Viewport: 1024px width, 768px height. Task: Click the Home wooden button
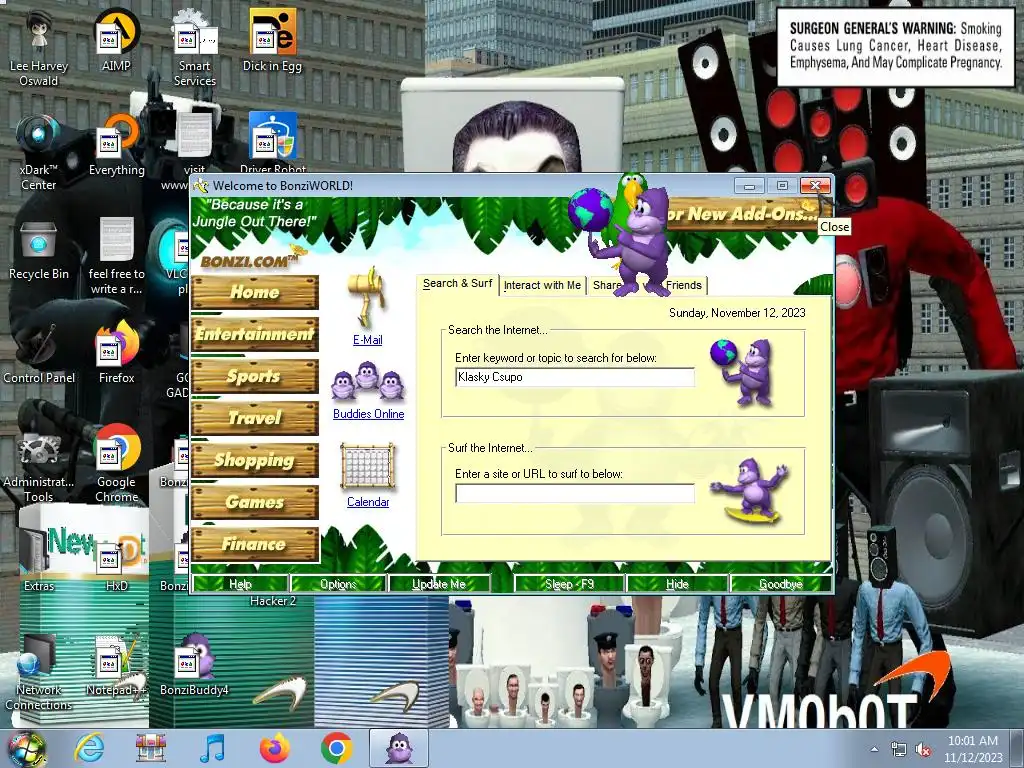pyautogui.click(x=255, y=292)
